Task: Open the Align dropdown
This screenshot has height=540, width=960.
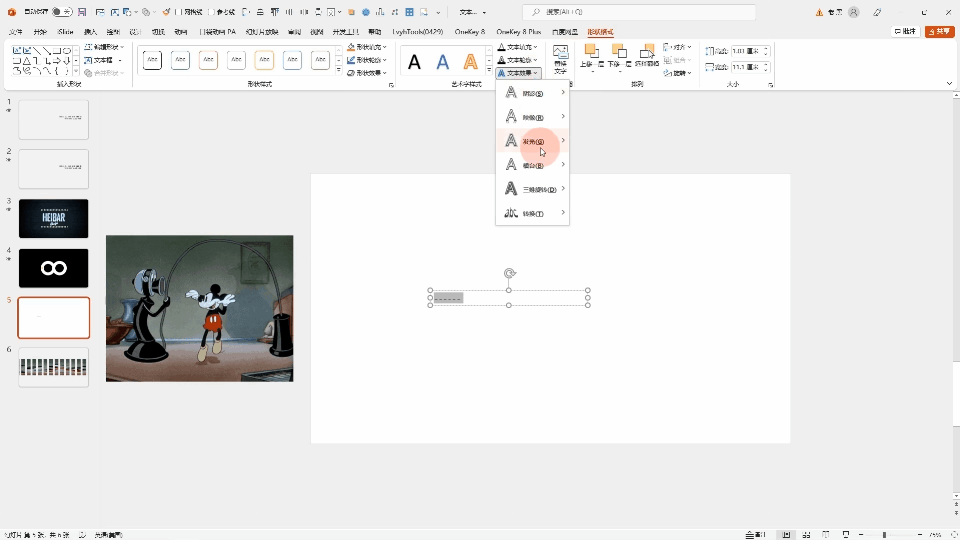Action: (677, 47)
